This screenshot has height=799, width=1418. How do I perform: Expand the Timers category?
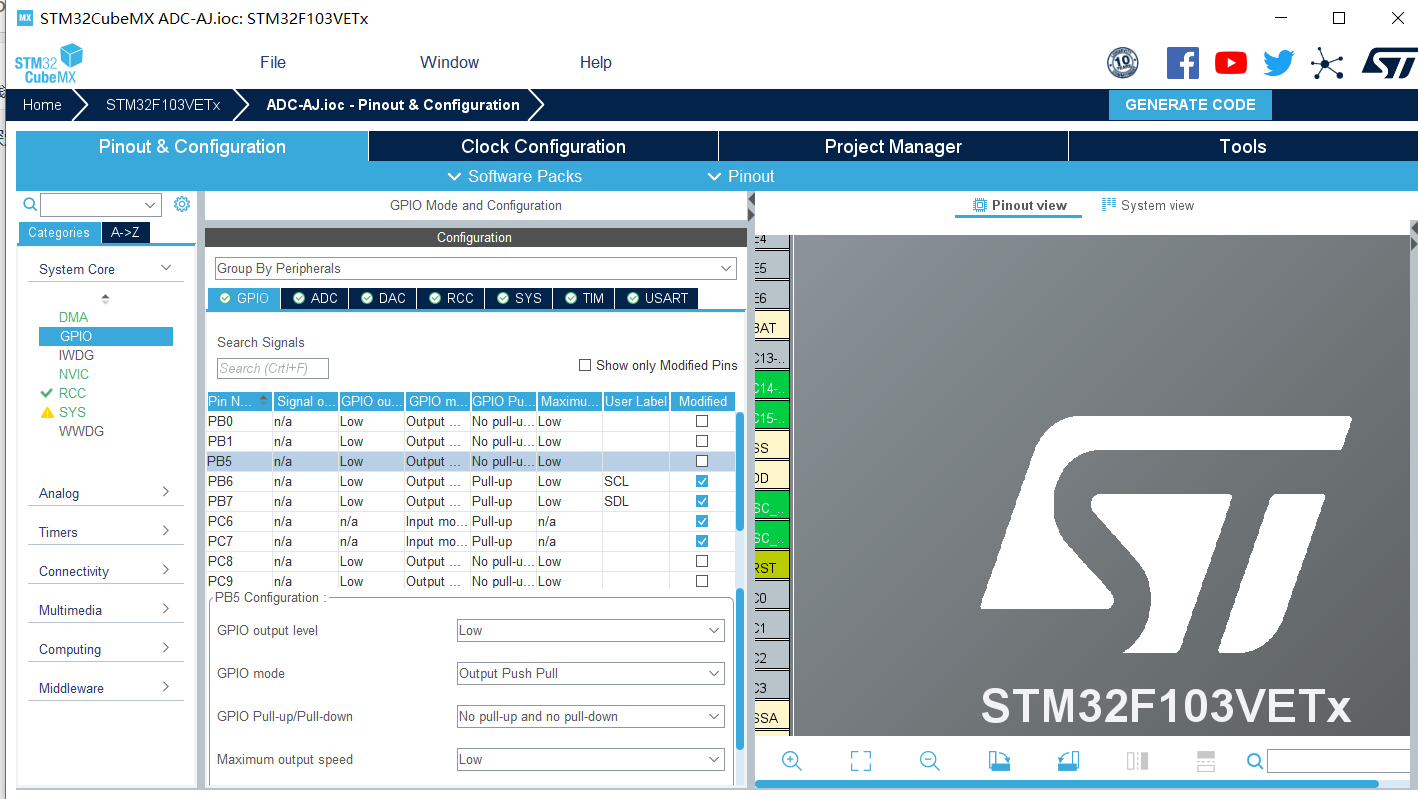tap(166, 531)
